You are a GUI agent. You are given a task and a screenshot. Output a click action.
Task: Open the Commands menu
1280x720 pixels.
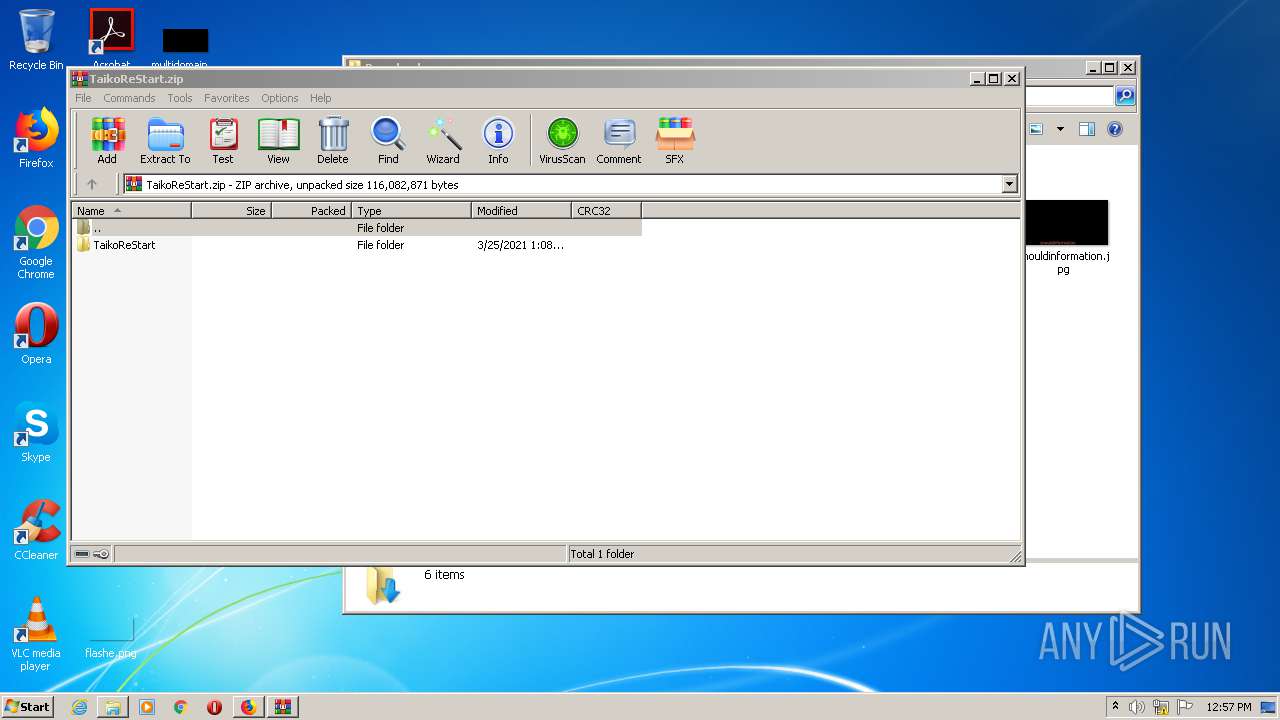[x=129, y=98]
